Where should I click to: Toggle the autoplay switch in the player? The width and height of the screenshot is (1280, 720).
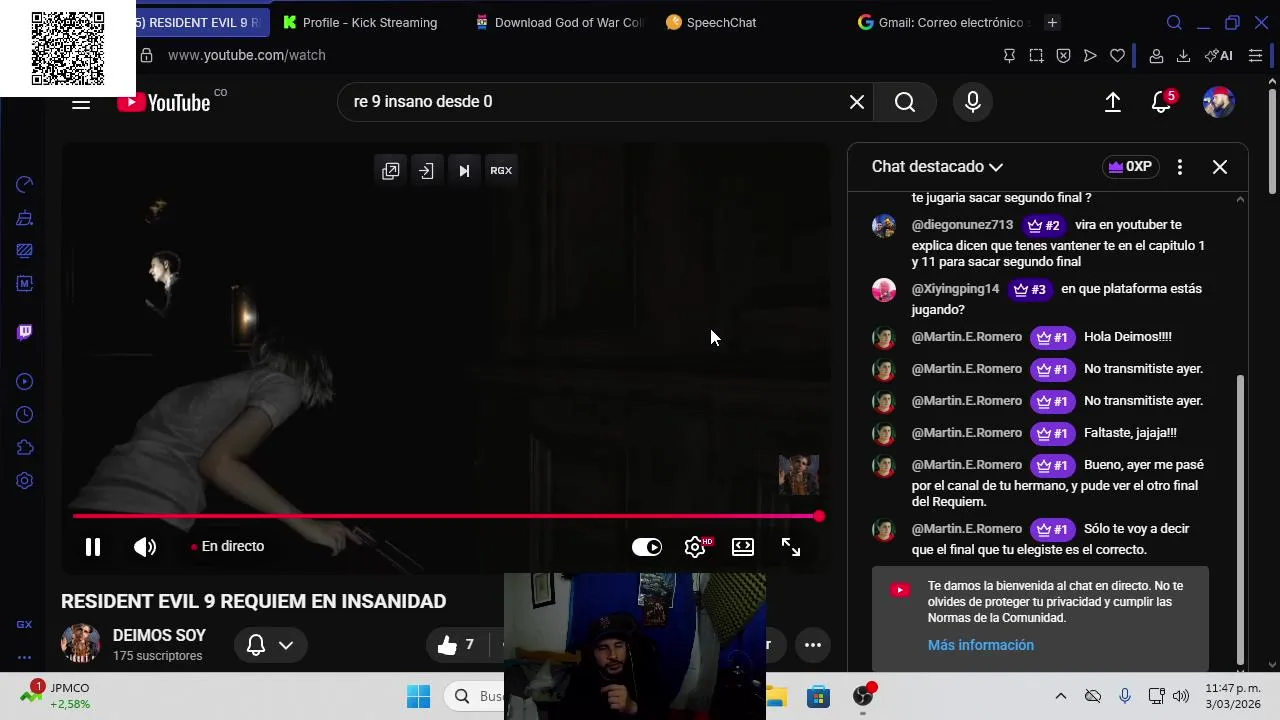coord(647,547)
